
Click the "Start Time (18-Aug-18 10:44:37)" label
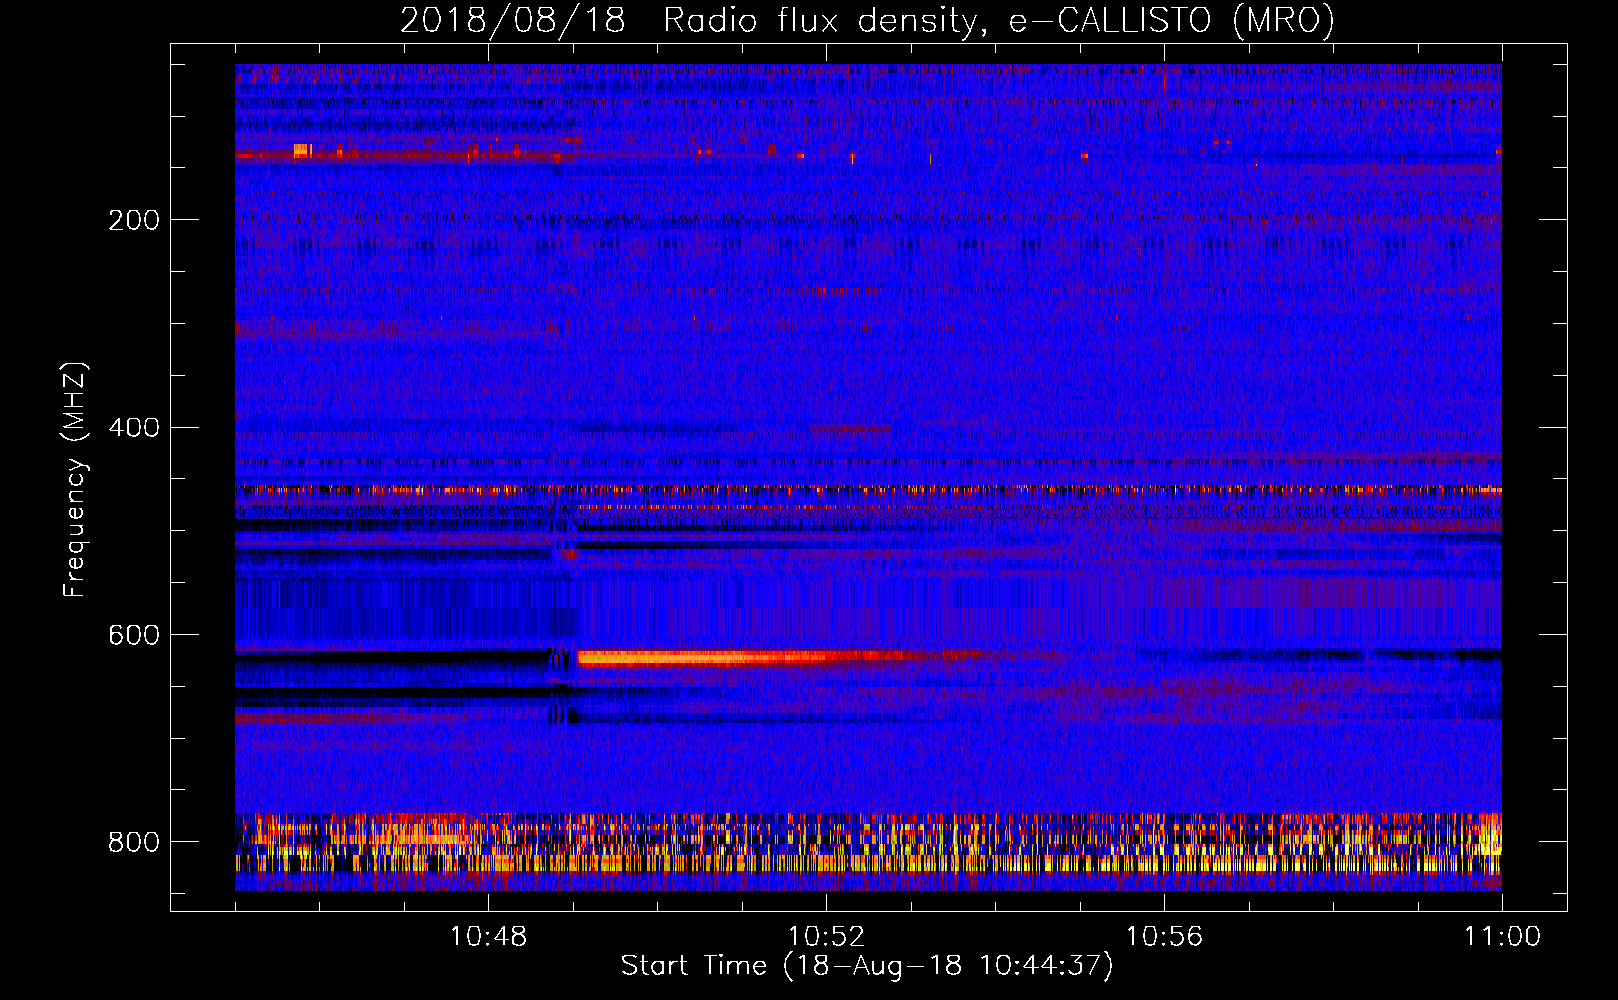click(867, 966)
